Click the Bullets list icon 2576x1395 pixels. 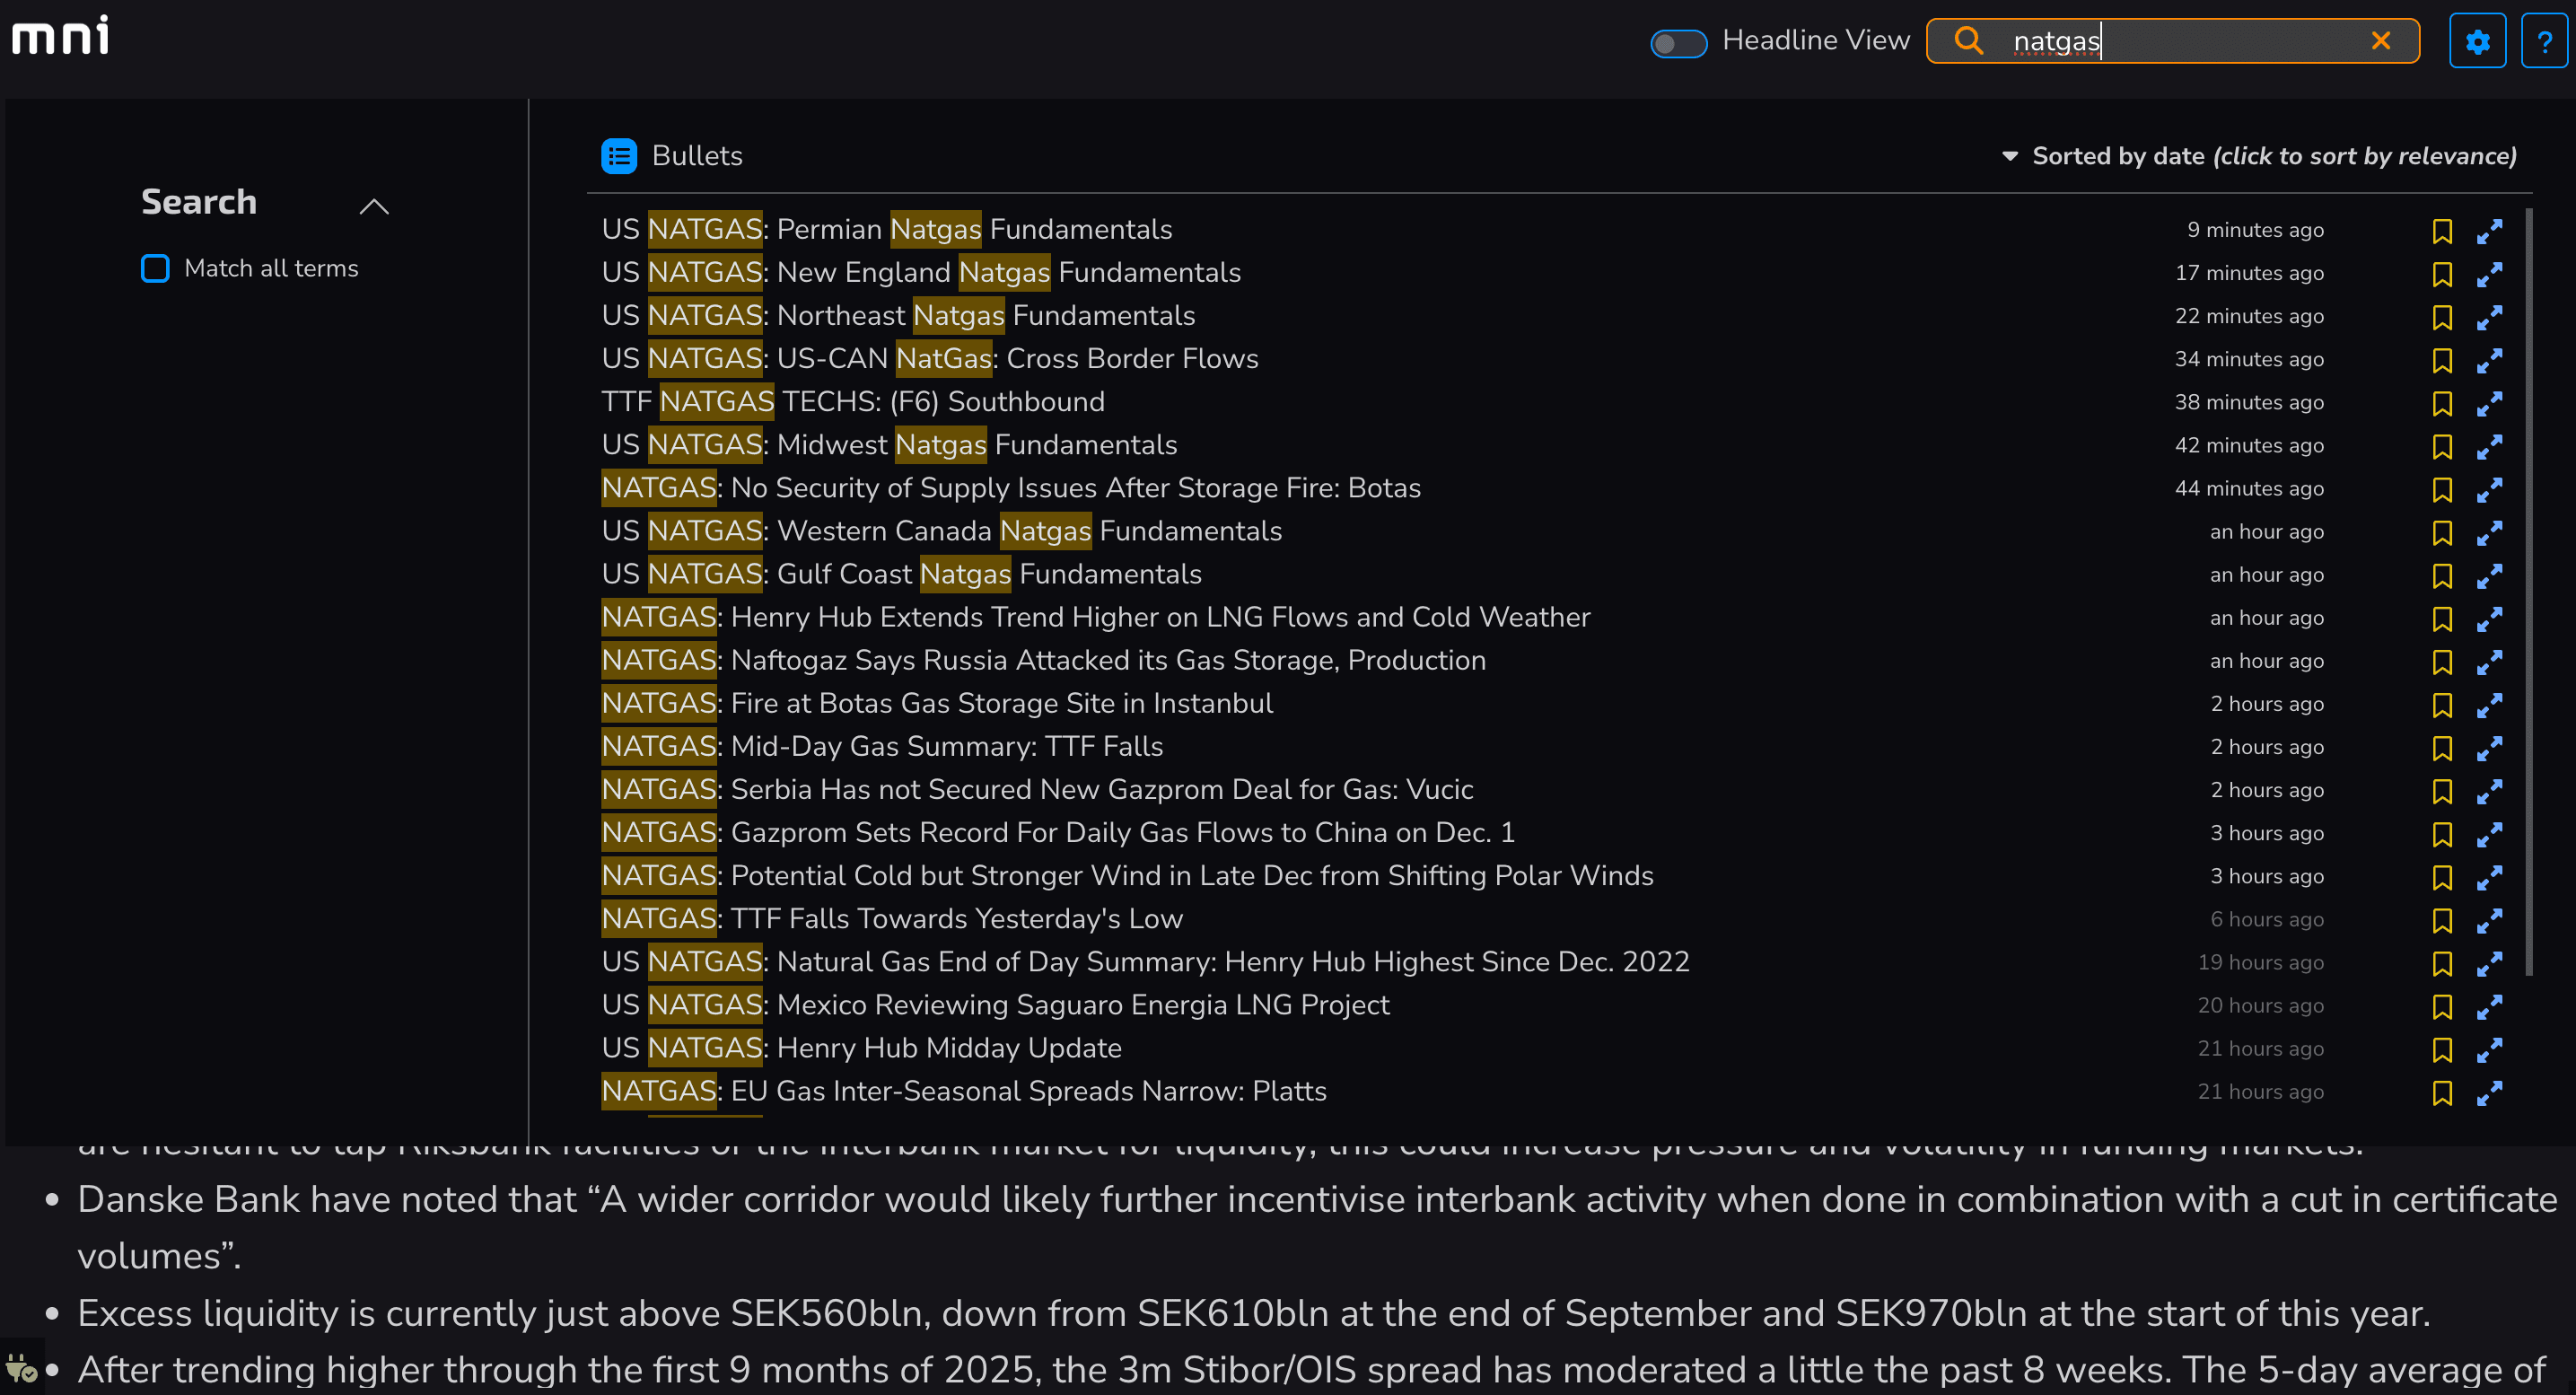(x=619, y=155)
